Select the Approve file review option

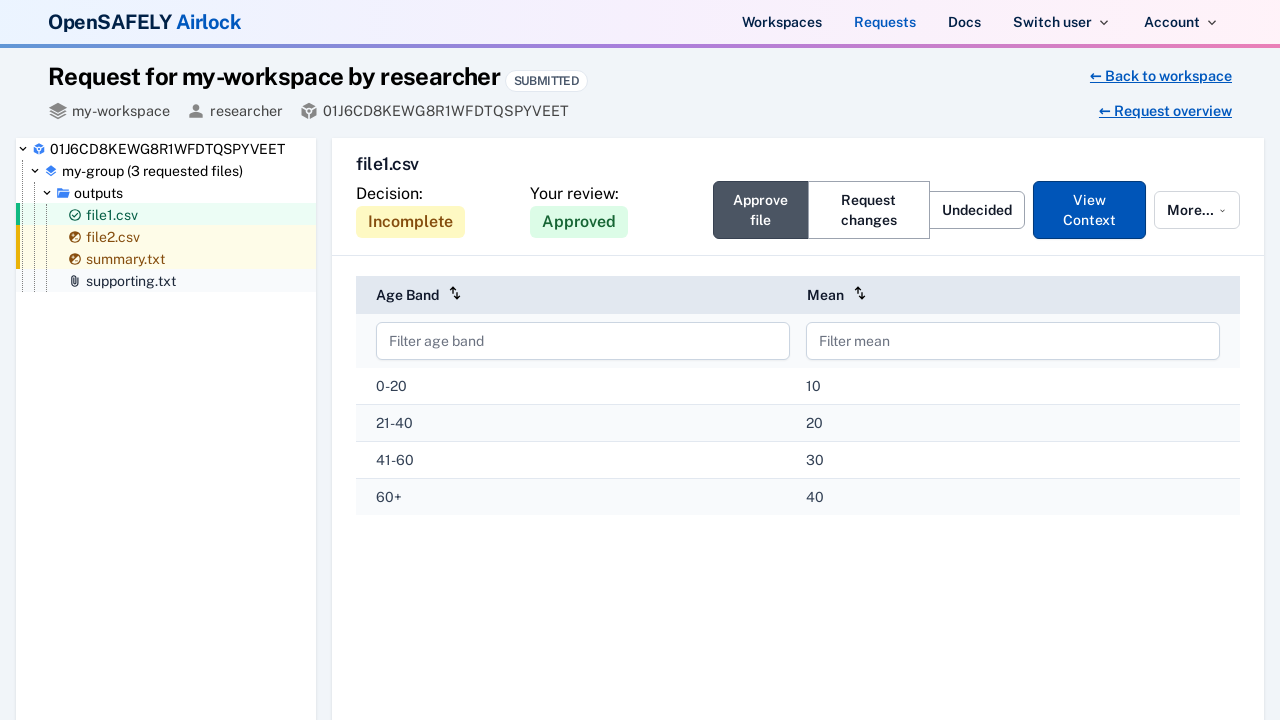pyautogui.click(x=760, y=210)
